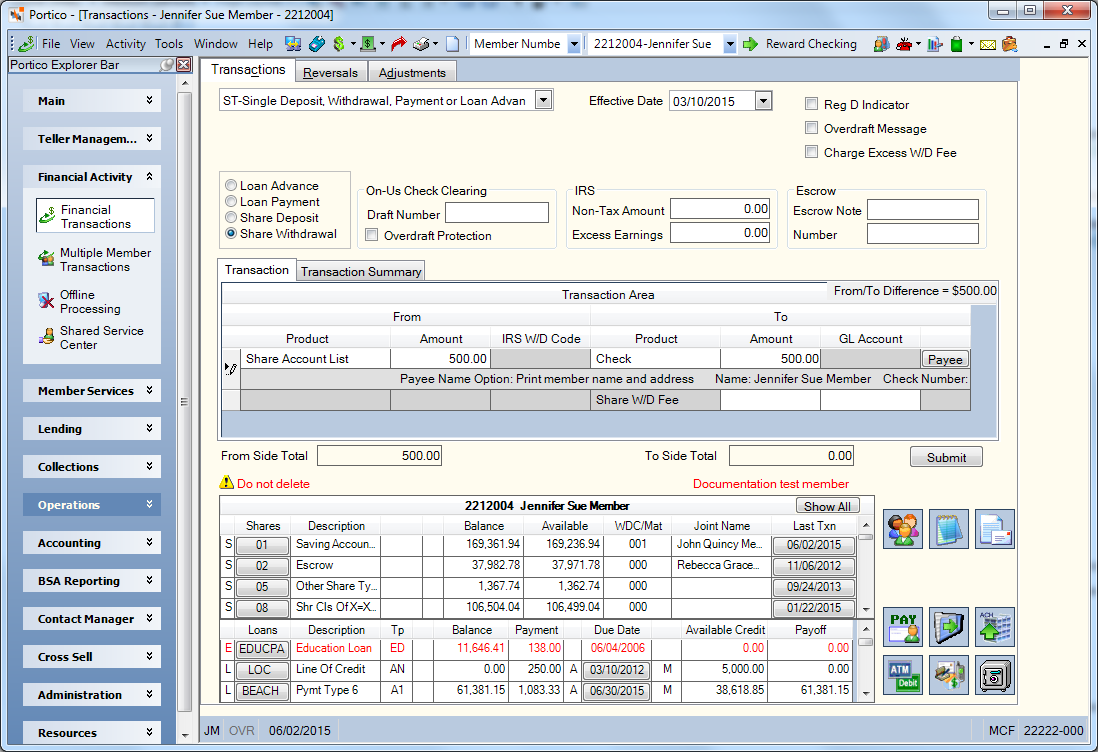Click the computer transfer toolbar icon
1098x752 pixels.
point(293,44)
